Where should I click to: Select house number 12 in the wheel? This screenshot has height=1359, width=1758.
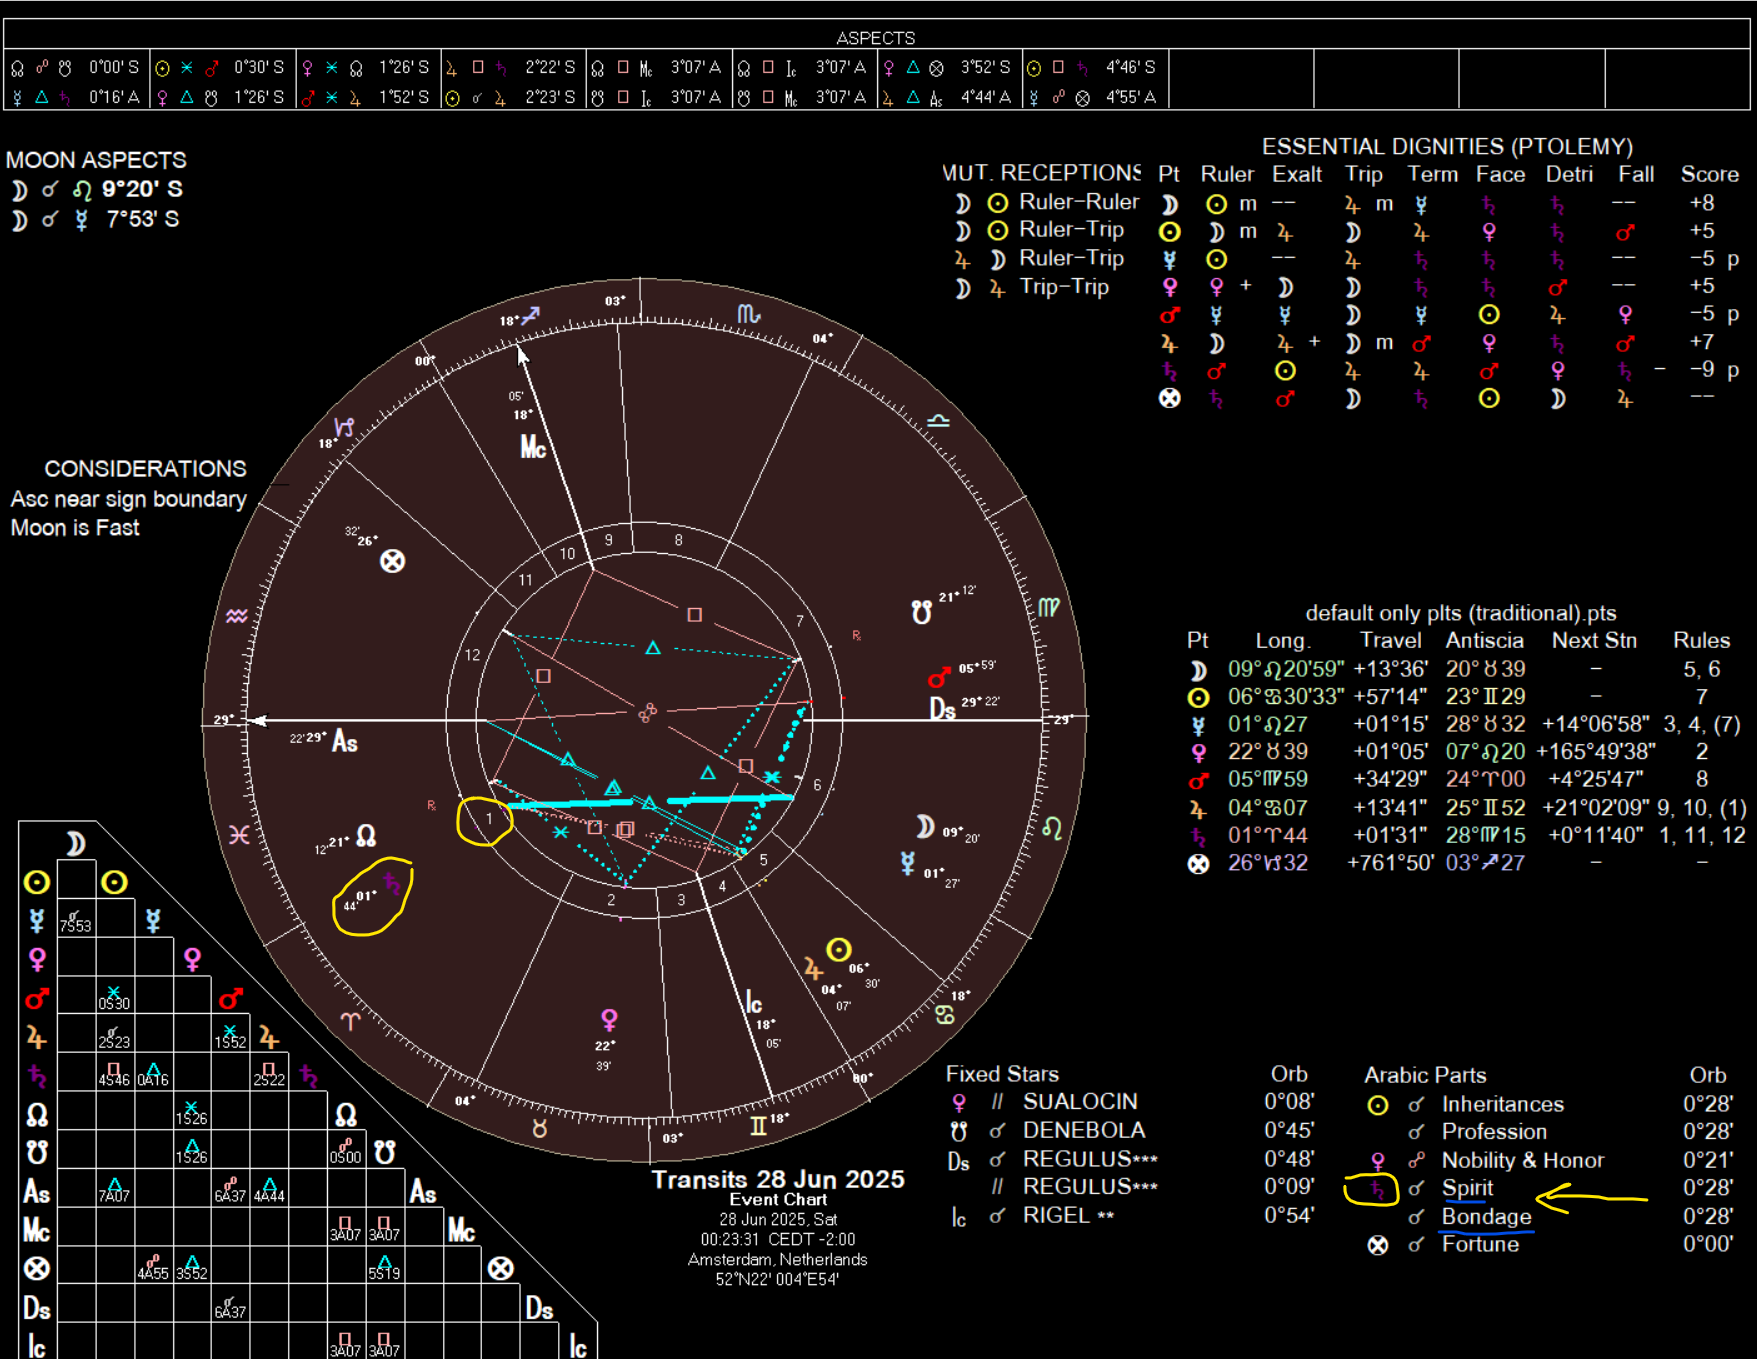(472, 655)
